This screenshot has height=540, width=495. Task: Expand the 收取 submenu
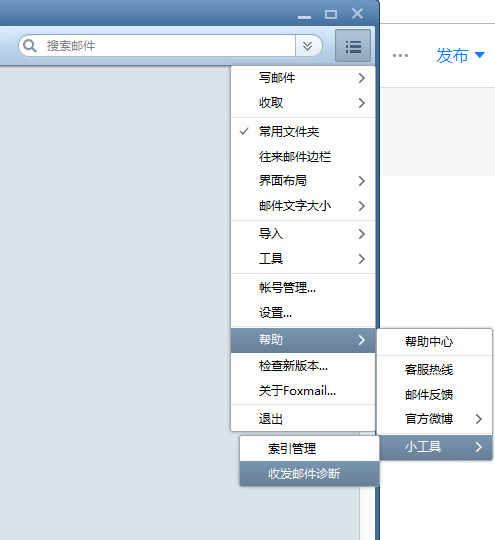pyautogui.click(x=303, y=103)
